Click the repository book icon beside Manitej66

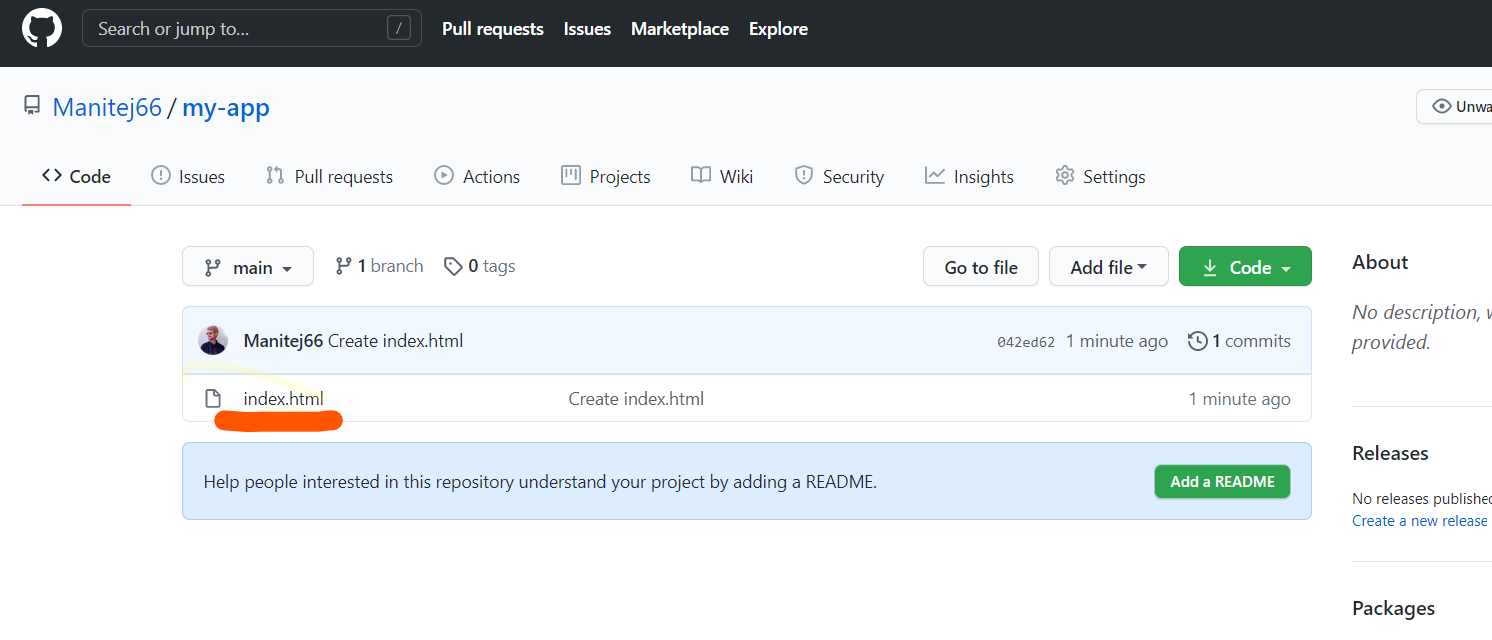coord(33,107)
